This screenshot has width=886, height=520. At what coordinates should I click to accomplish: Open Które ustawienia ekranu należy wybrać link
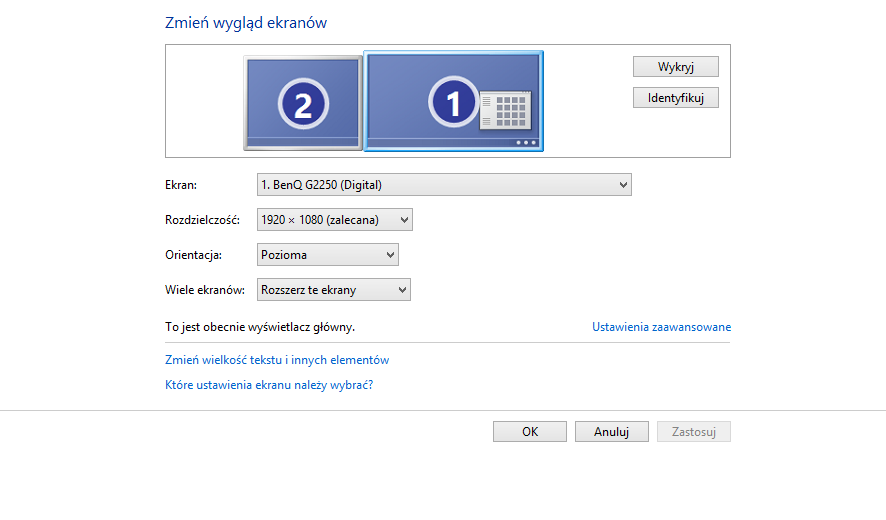tap(269, 385)
